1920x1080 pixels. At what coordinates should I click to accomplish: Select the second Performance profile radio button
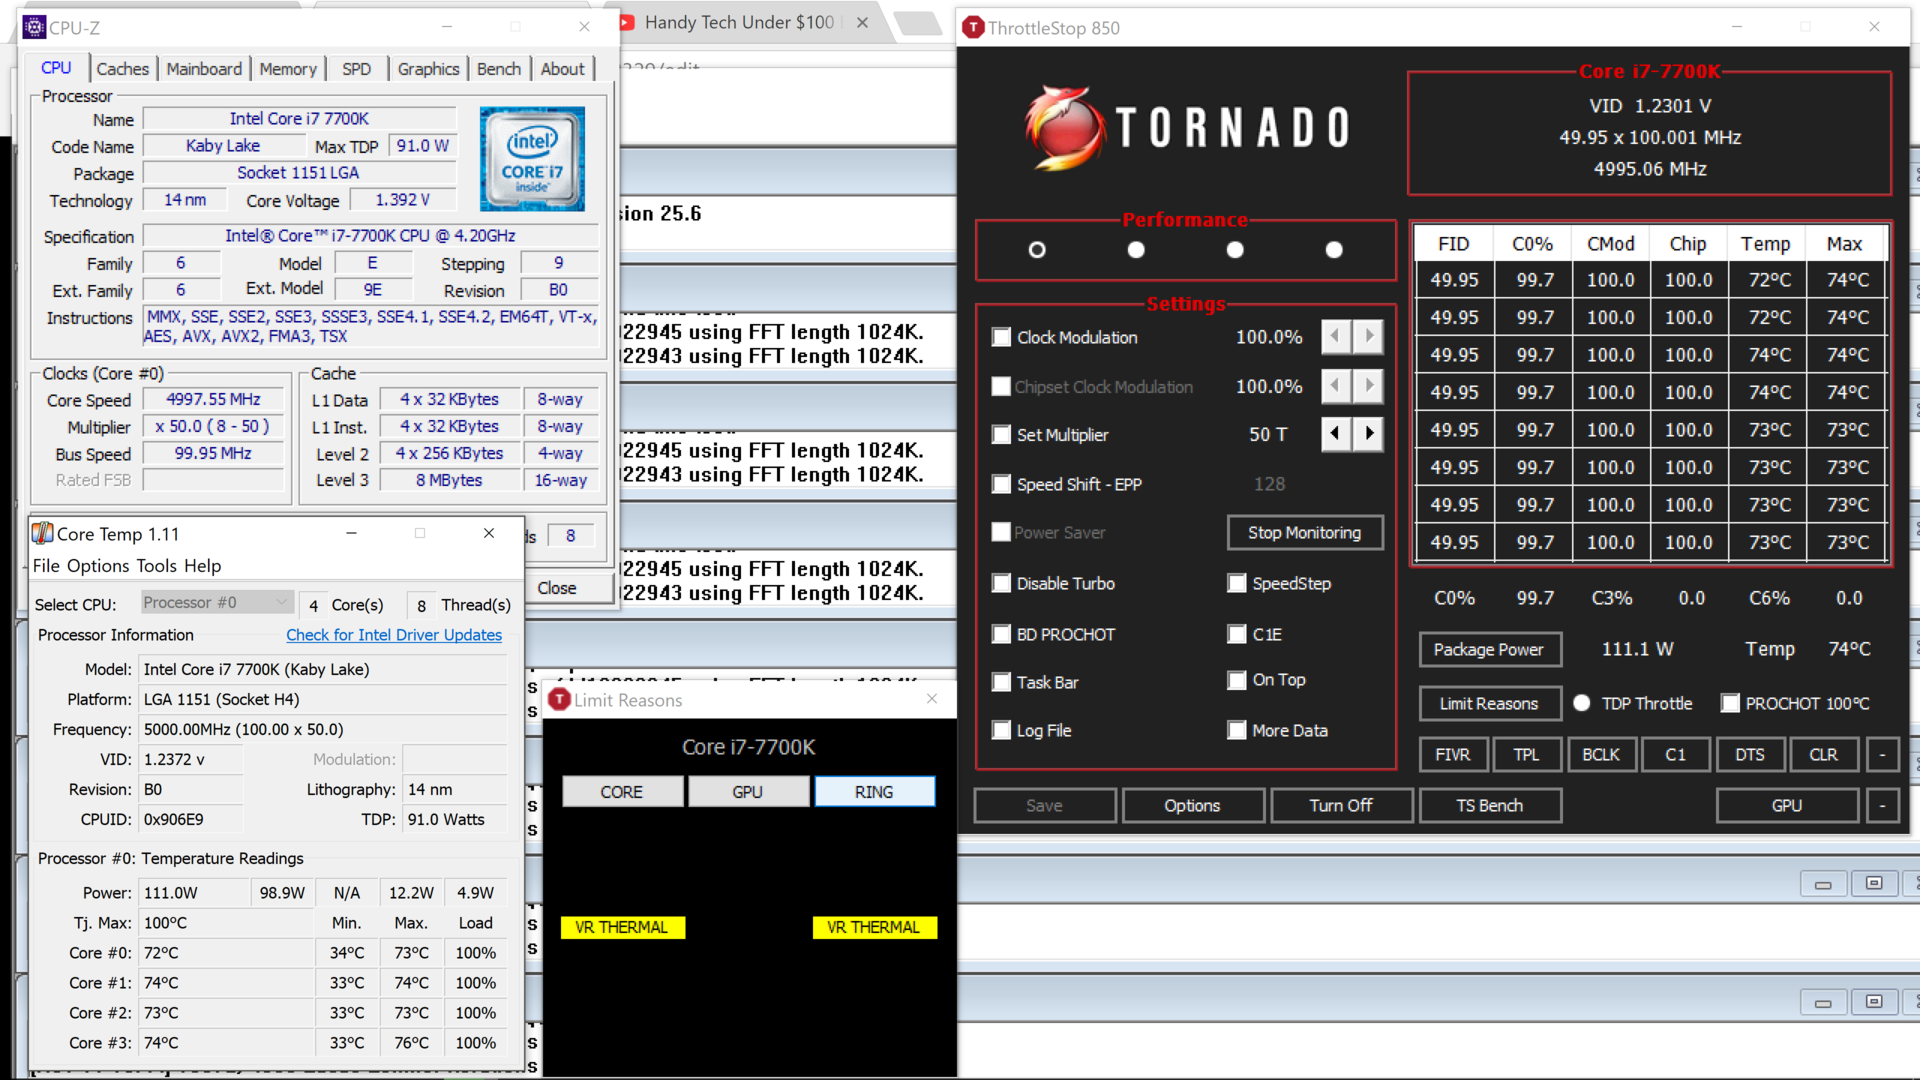(1136, 250)
